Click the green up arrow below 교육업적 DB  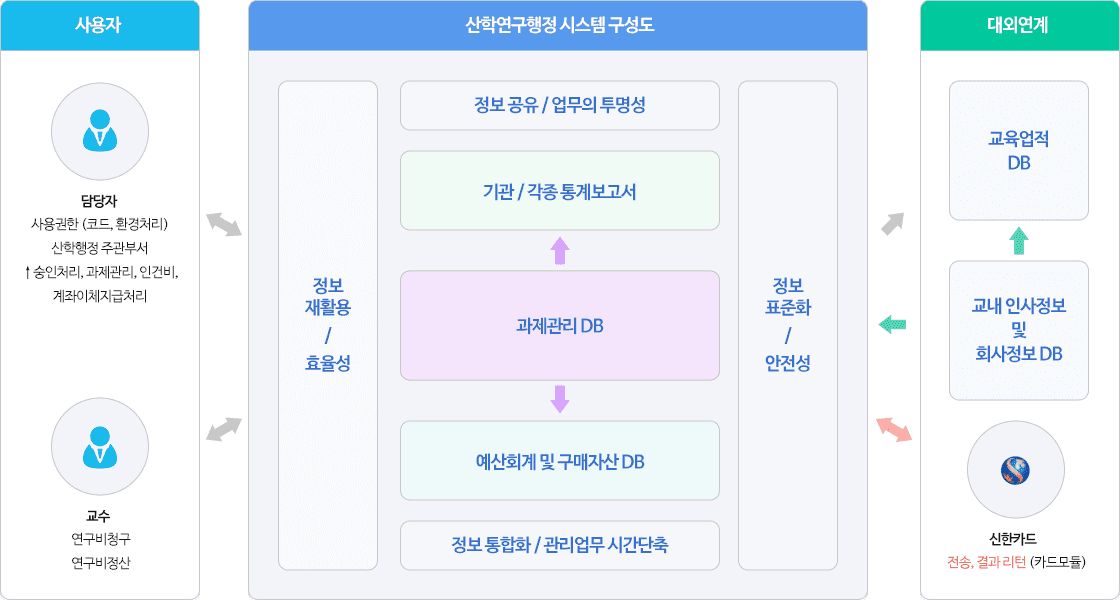point(1018,240)
